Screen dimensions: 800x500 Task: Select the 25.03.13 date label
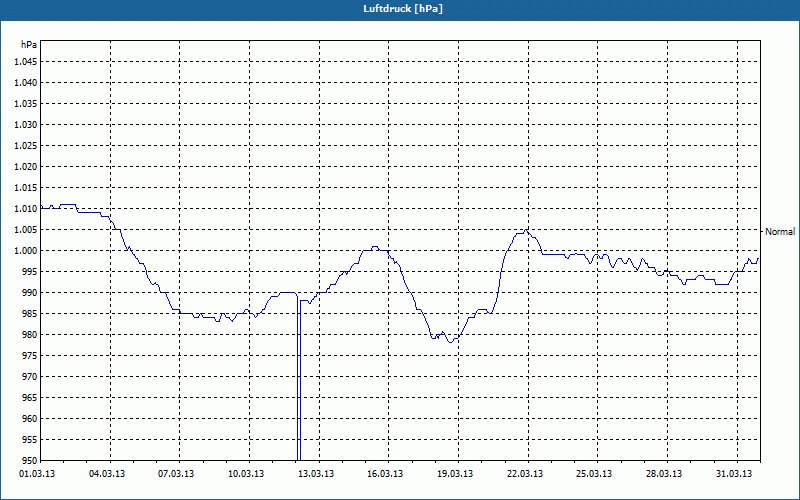[594, 474]
